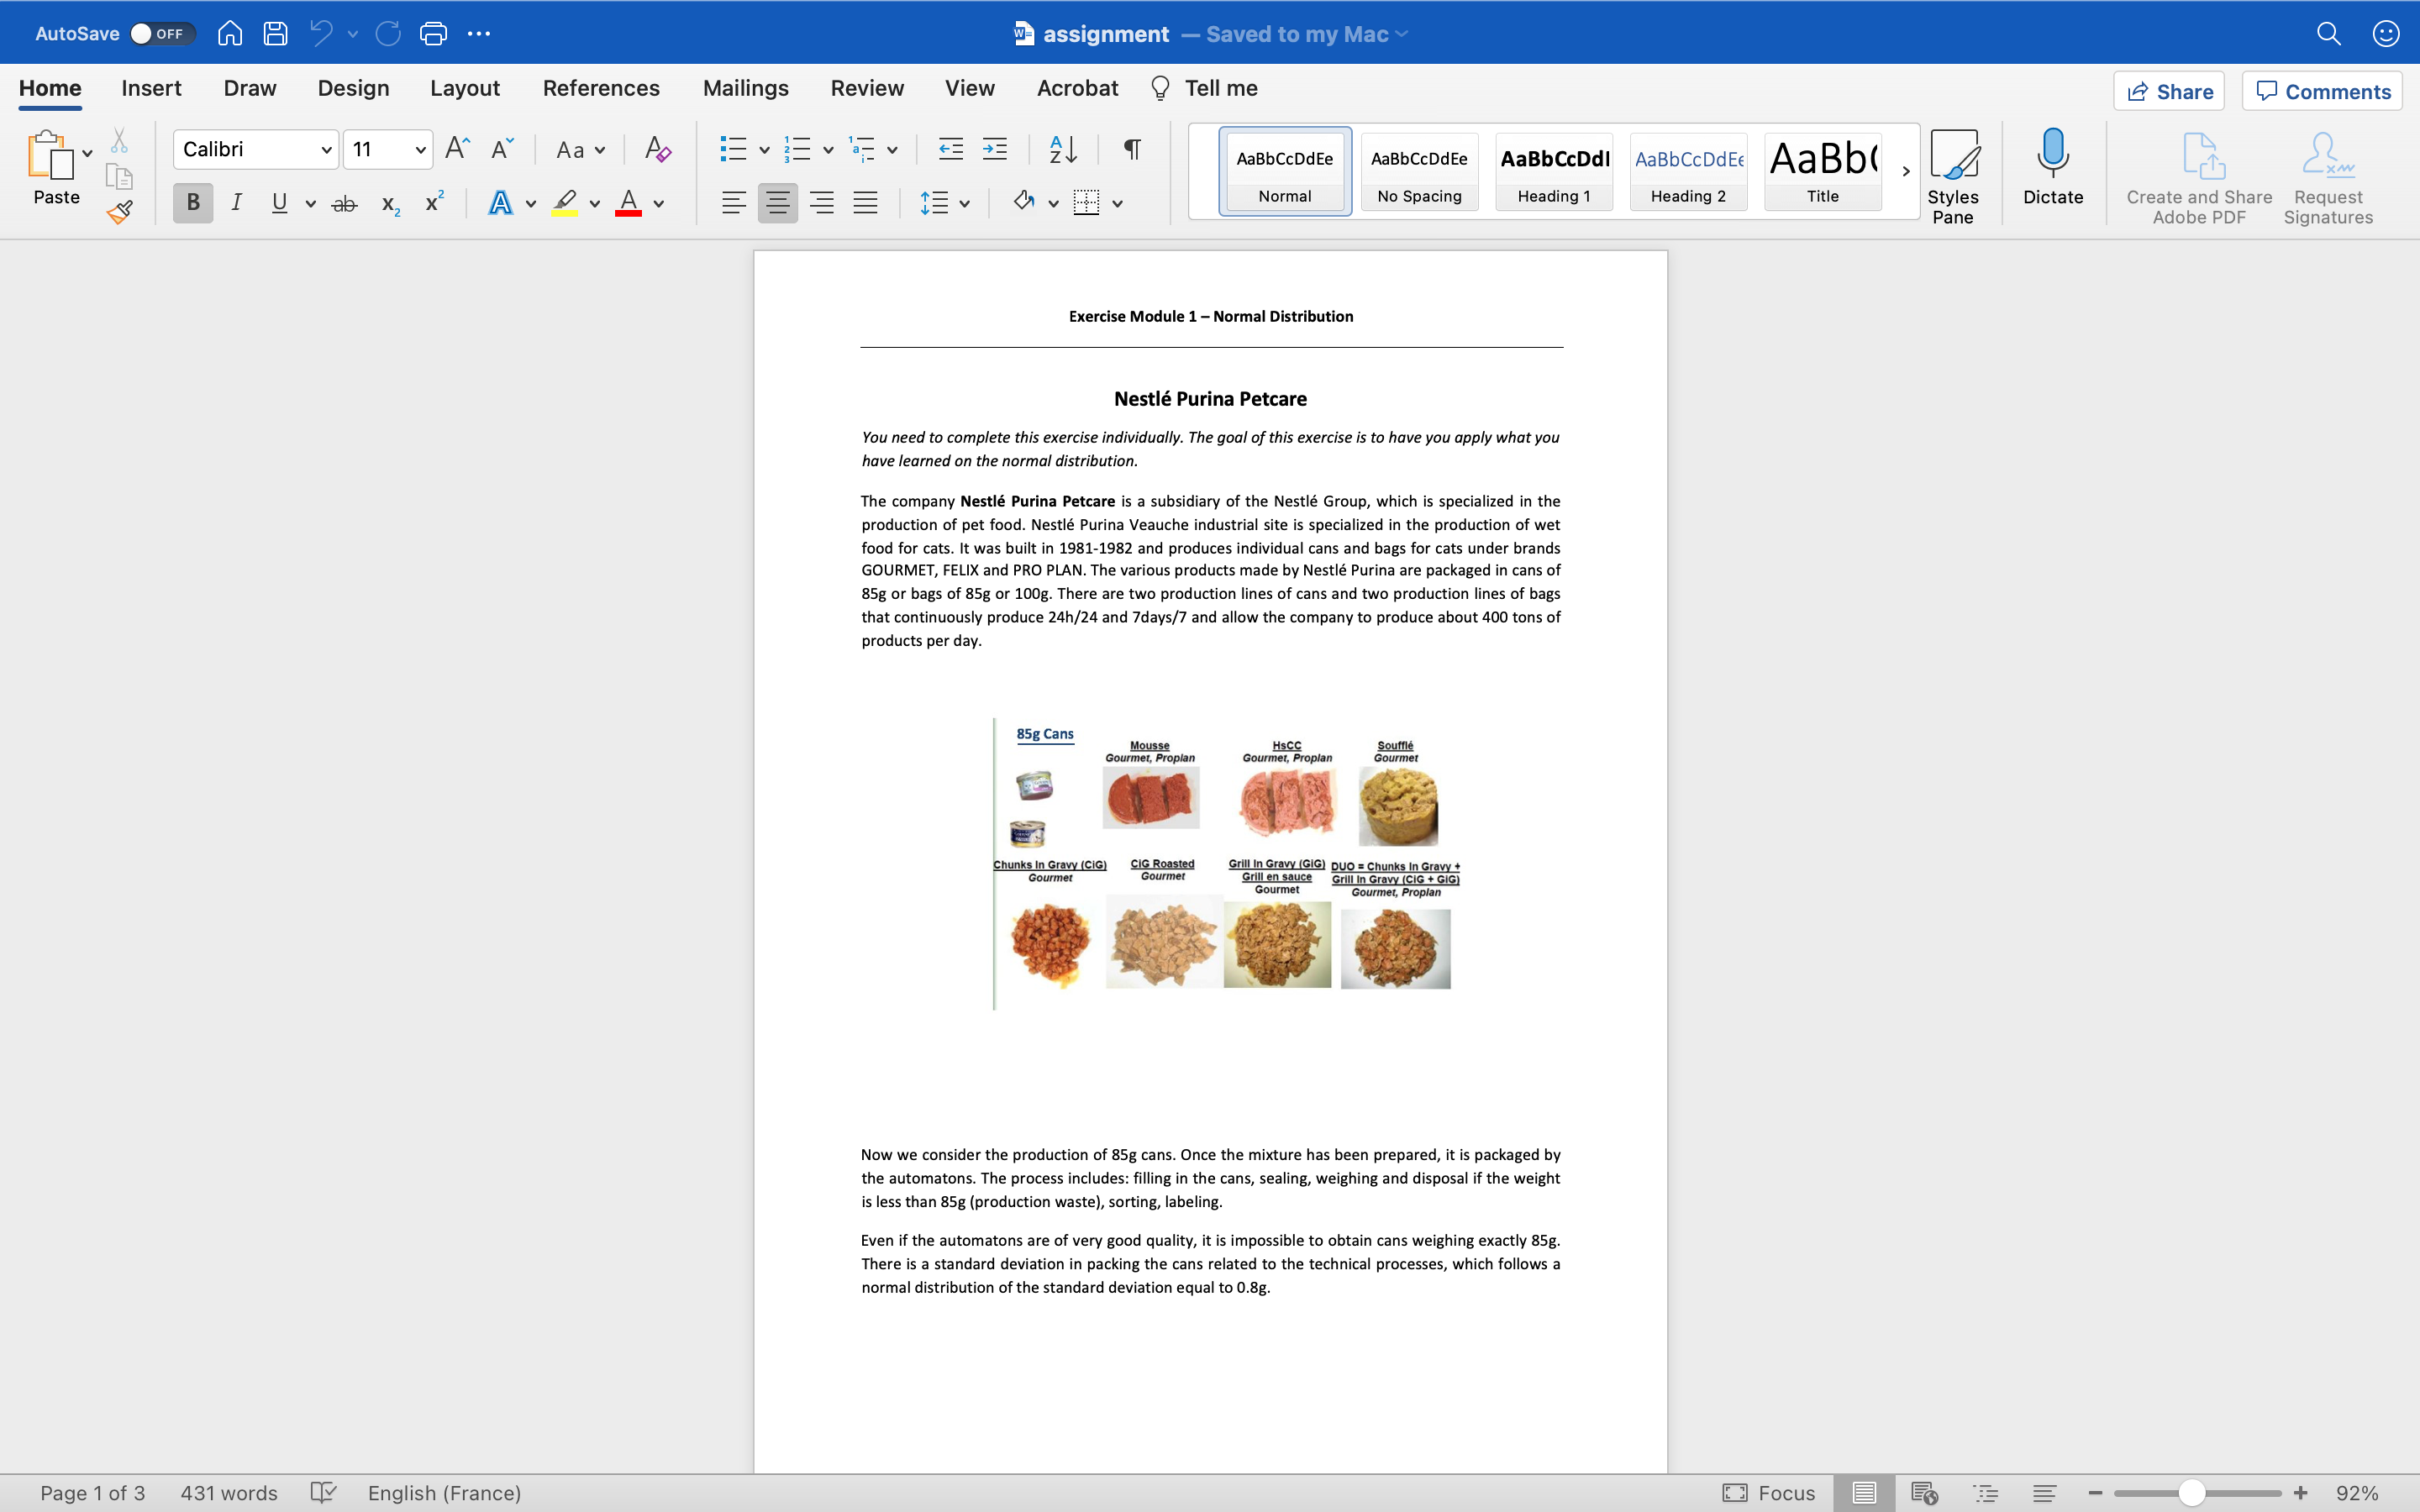Open the Acrobat tab
The height and width of the screenshot is (1512, 2420).
pyautogui.click(x=1076, y=88)
